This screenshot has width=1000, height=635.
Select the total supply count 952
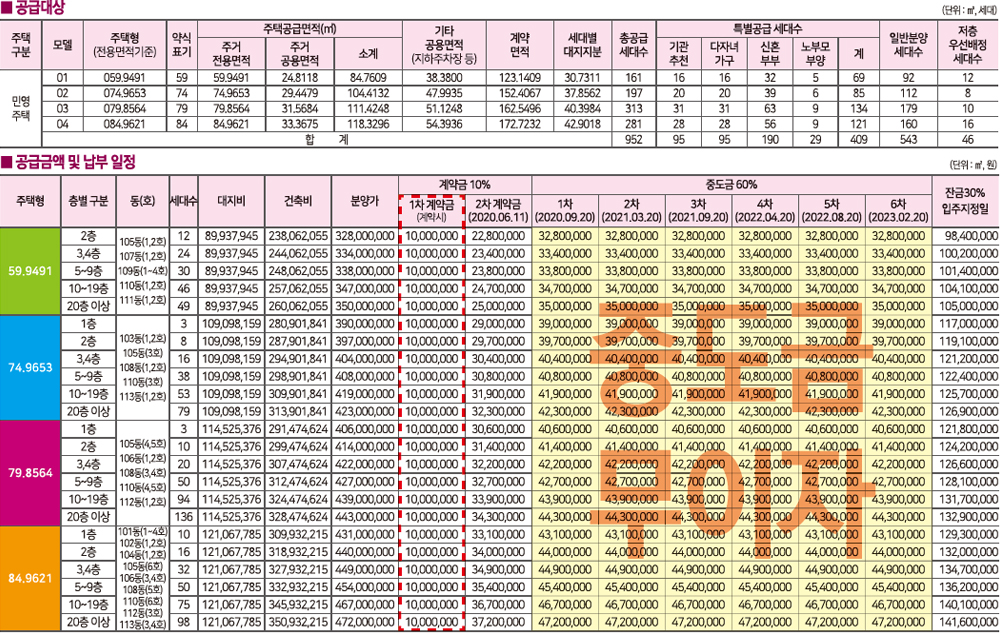(634, 139)
